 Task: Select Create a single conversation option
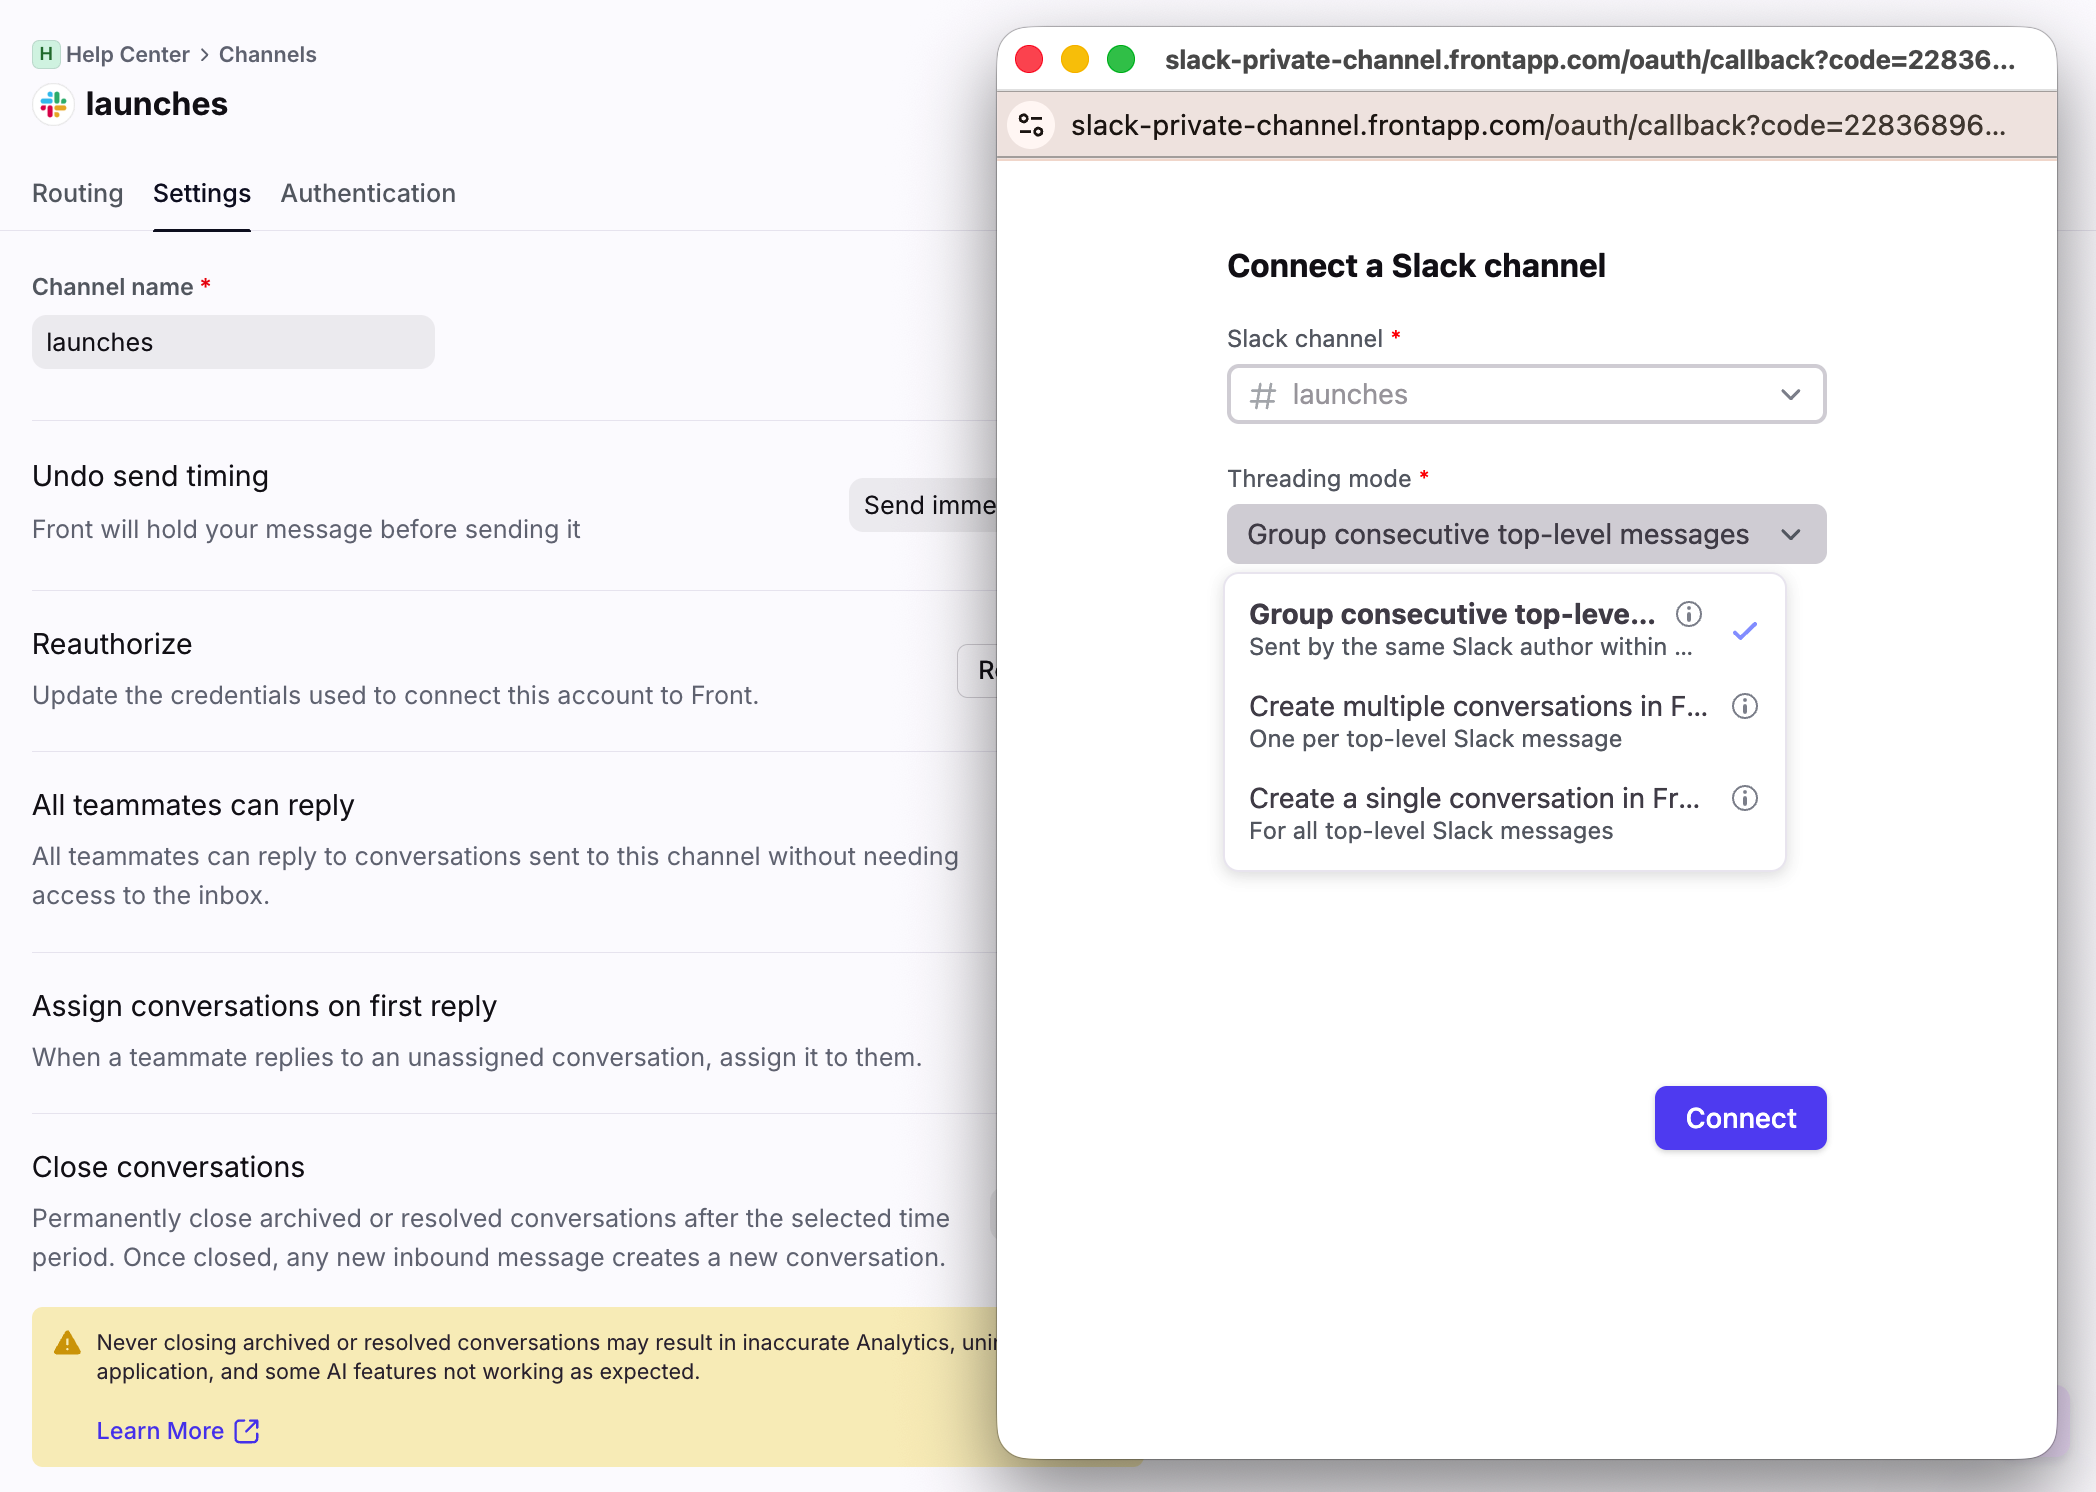pos(1474,814)
